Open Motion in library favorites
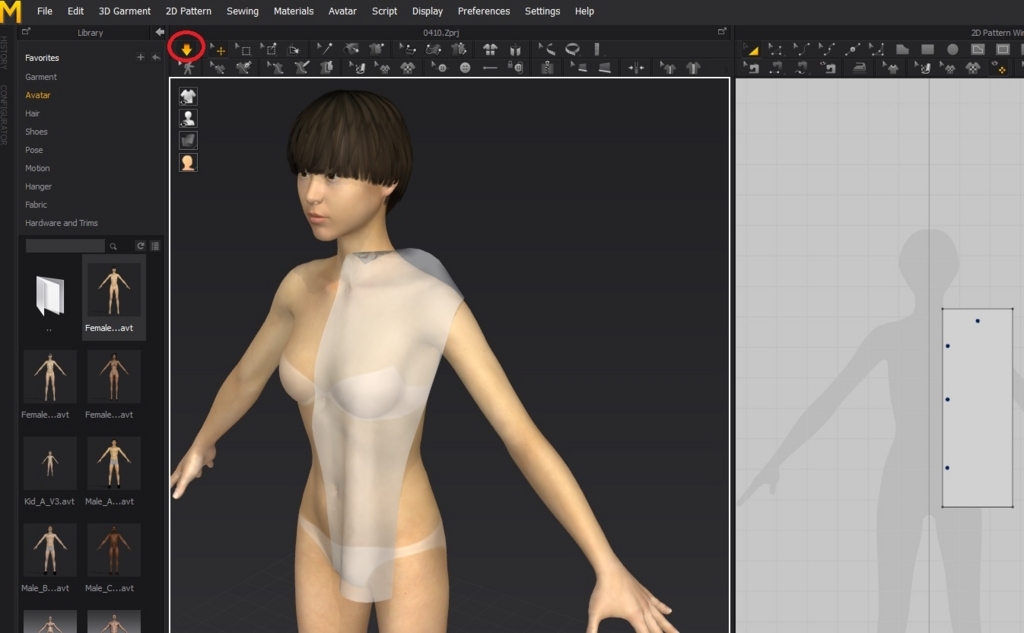 coord(37,169)
